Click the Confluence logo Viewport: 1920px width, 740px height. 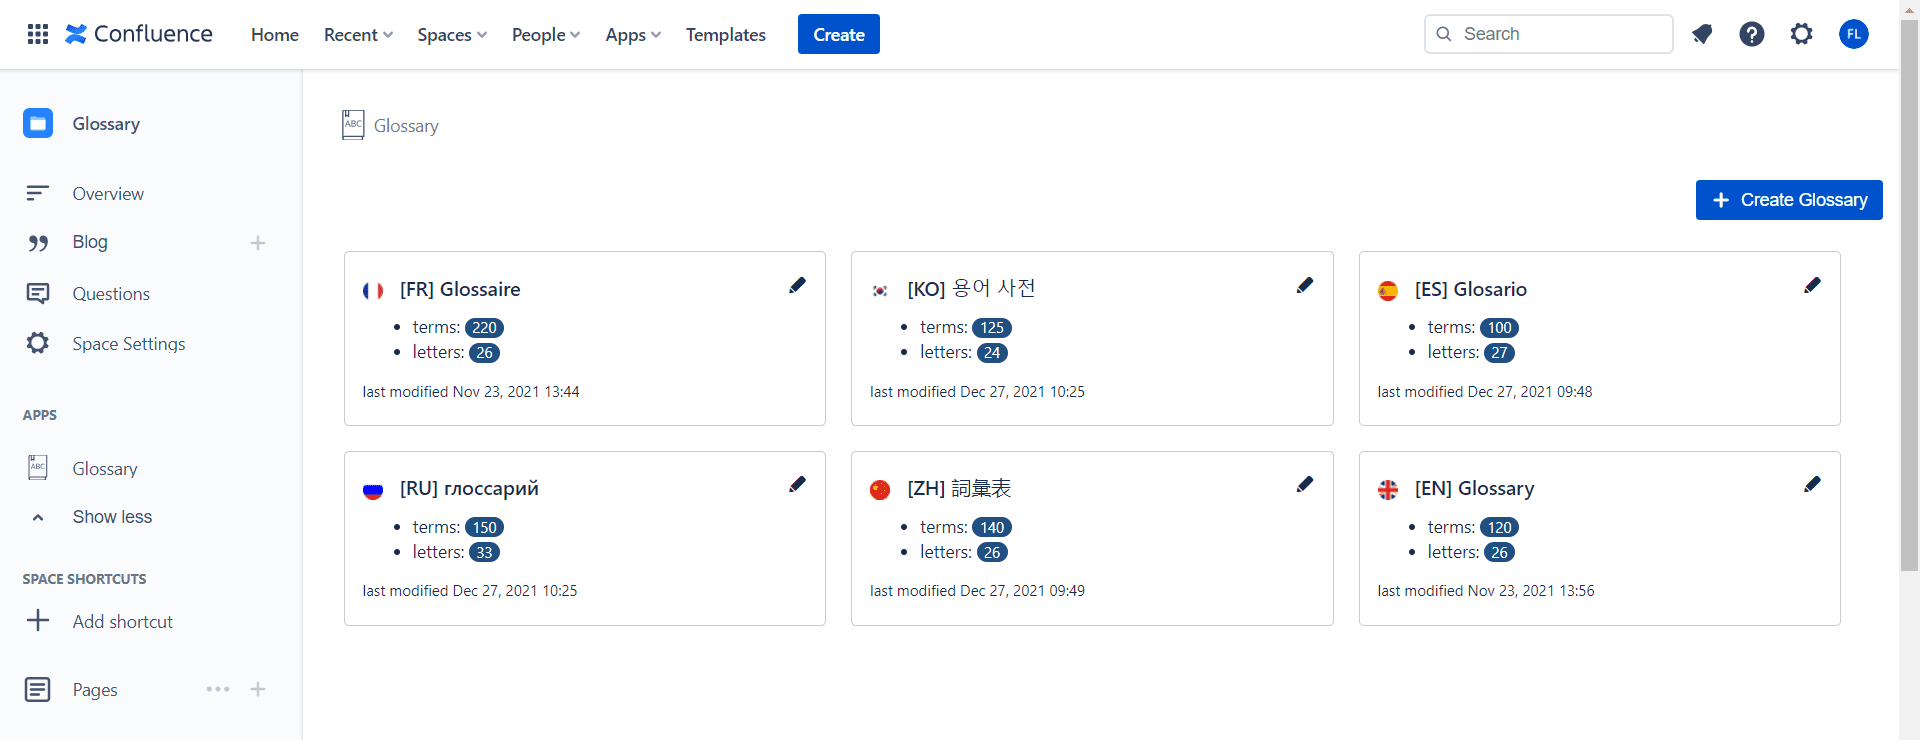[139, 34]
